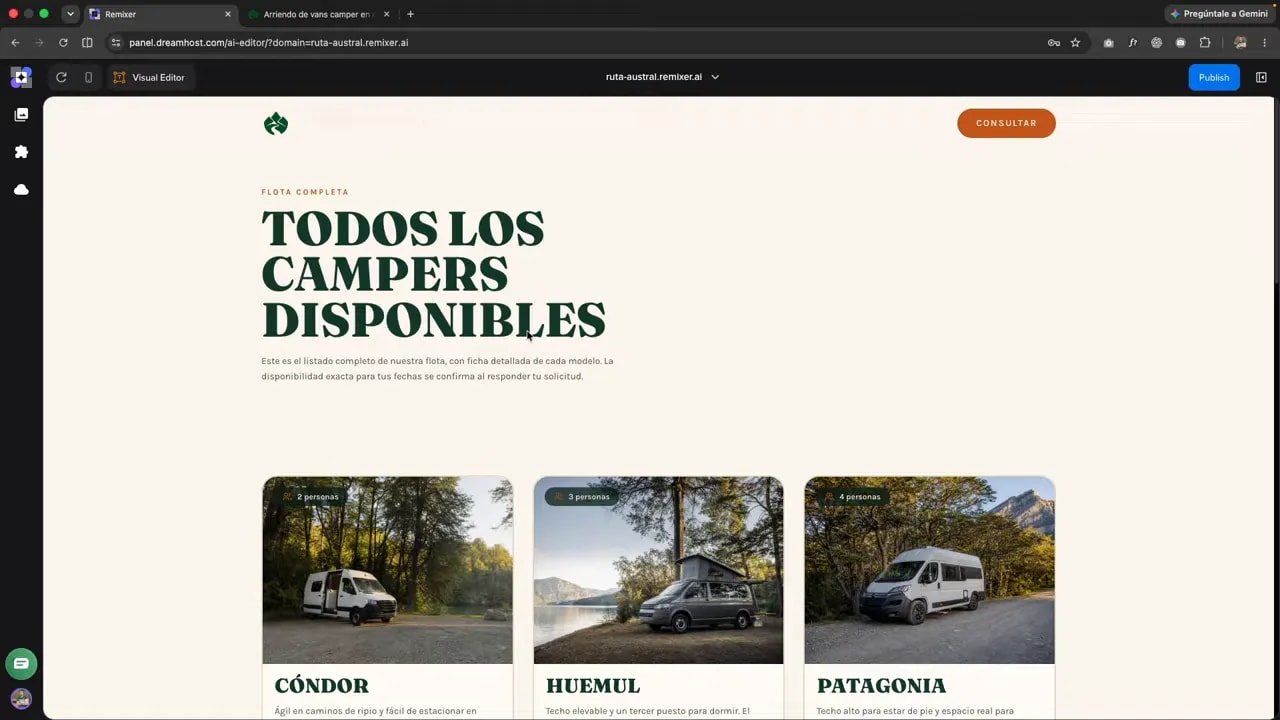Open the browser extensions puzzle icon
The image size is (1280, 720).
point(1204,43)
